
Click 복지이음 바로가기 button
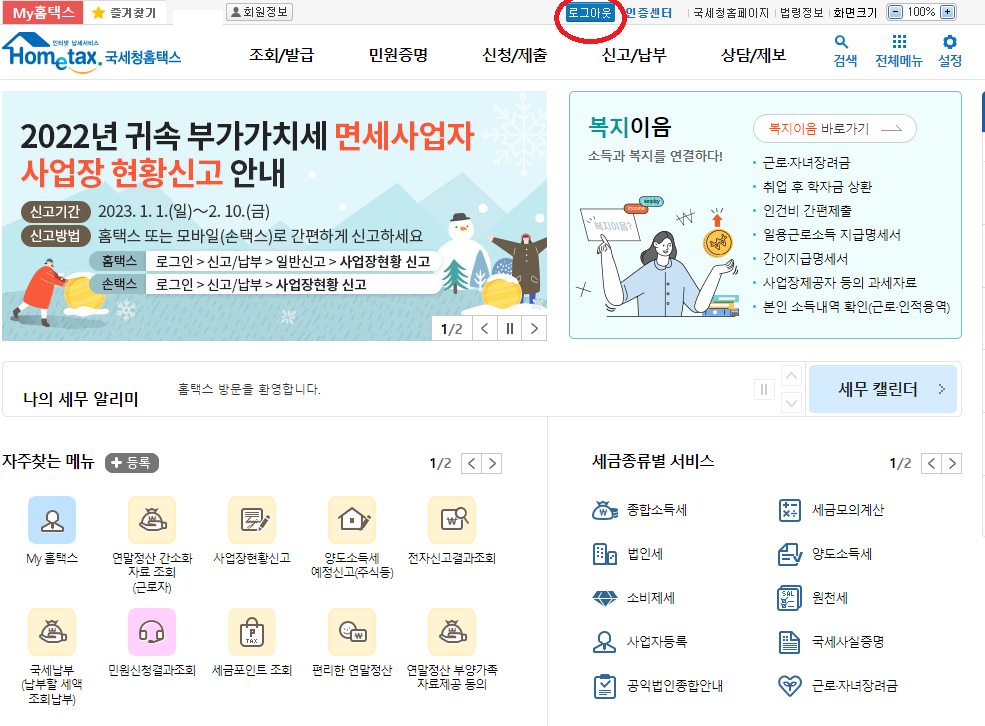click(834, 129)
